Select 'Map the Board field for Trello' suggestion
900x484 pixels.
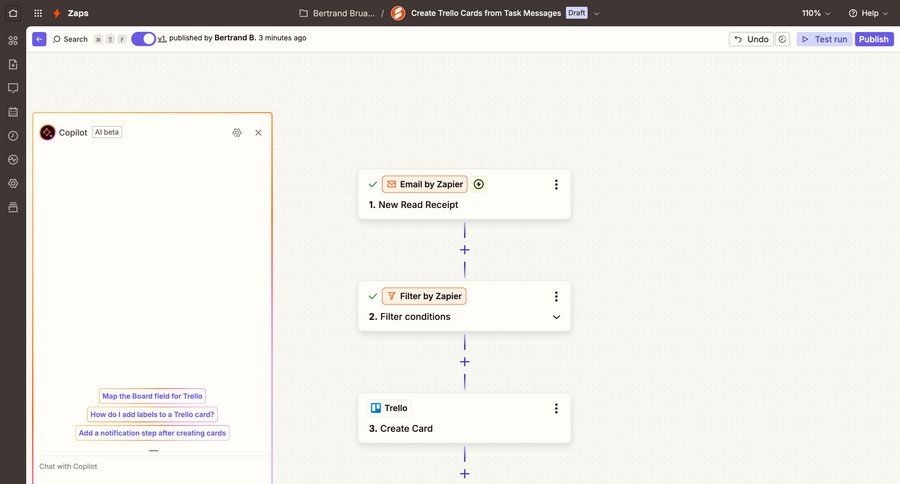[x=152, y=396]
